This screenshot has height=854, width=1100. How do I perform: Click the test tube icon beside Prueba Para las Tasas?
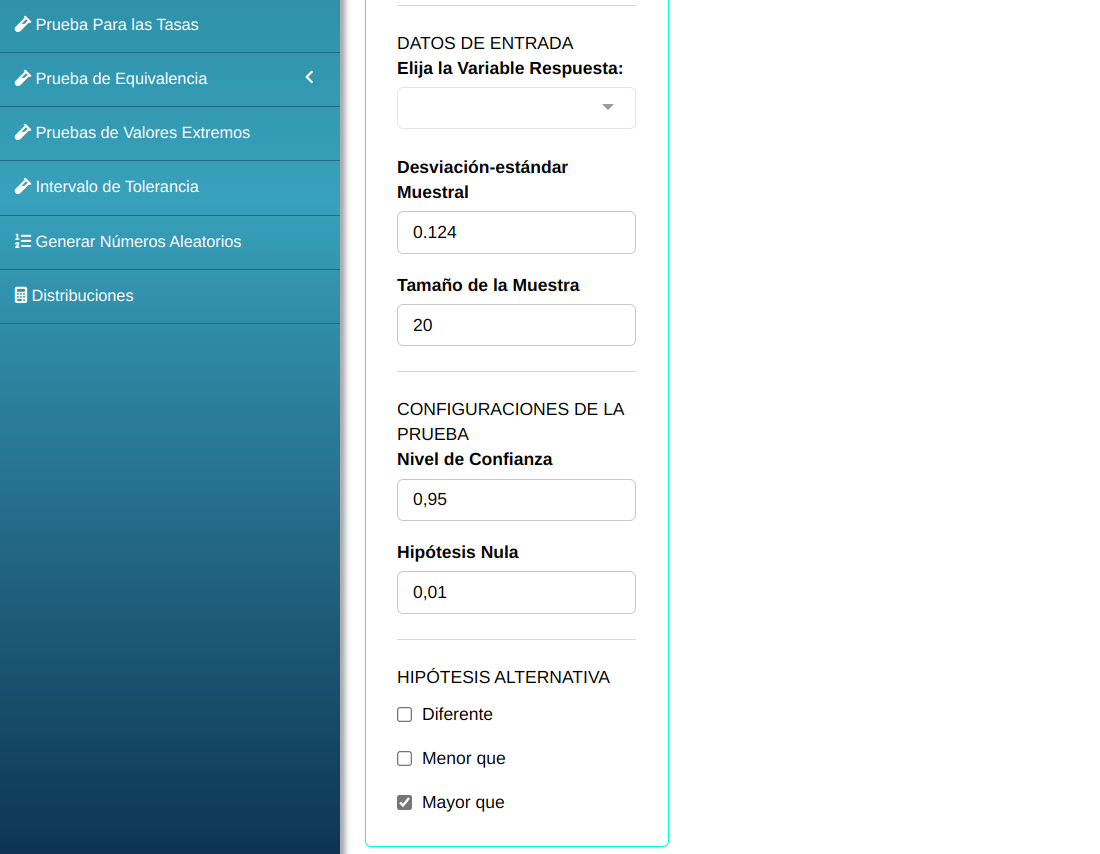pyautogui.click(x=22, y=24)
